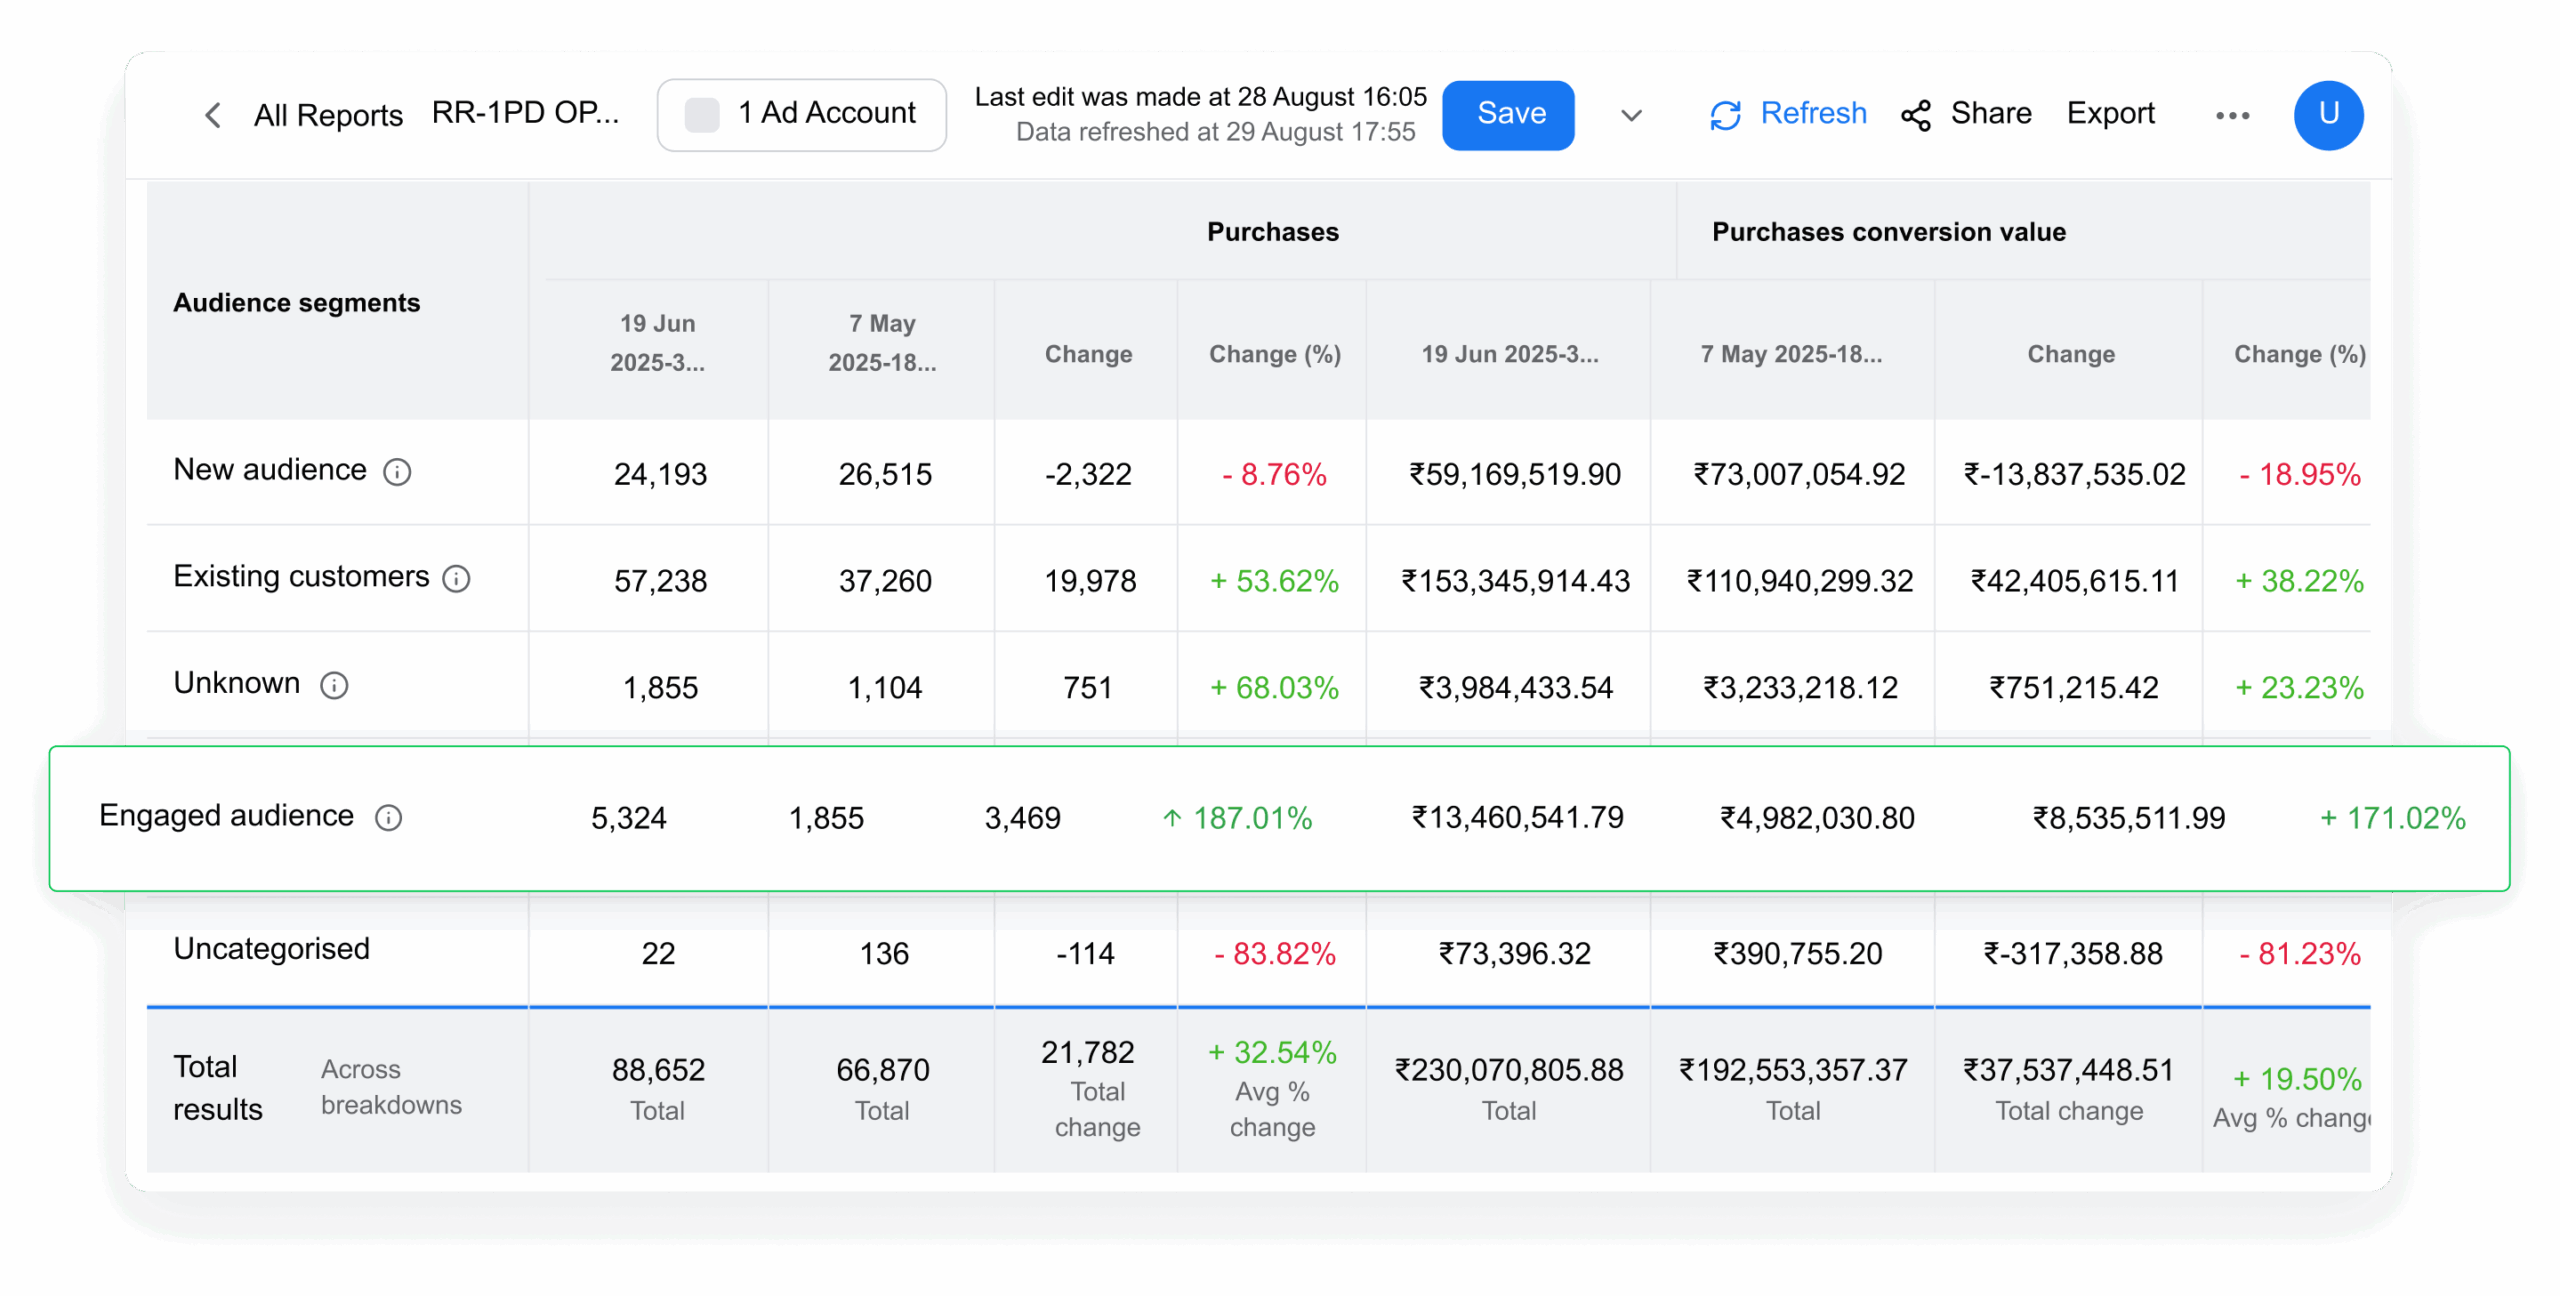Click the Refresh circular arrows icon
The image size is (2560, 1296).
[x=1725, y=115]
